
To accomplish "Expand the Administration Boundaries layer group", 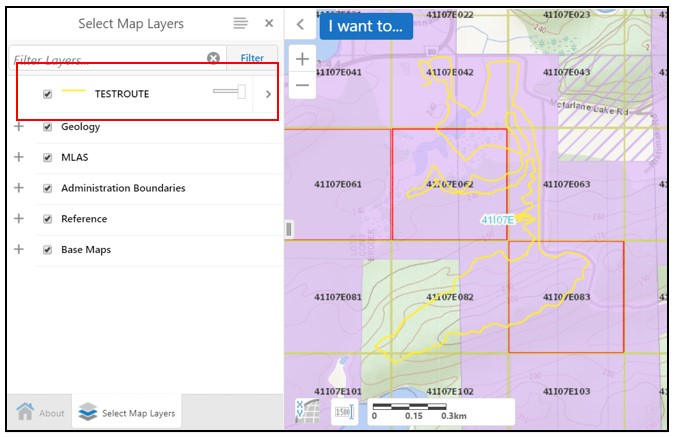I will (x=18, y=188).
